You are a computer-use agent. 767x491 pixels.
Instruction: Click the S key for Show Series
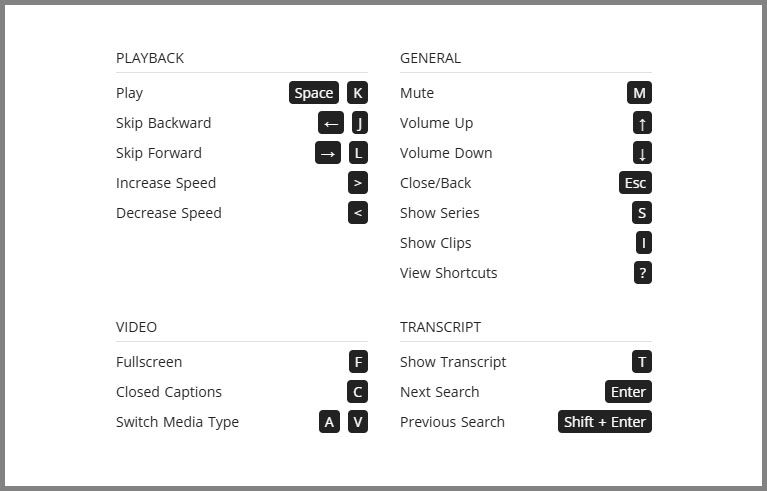[642, 213]
